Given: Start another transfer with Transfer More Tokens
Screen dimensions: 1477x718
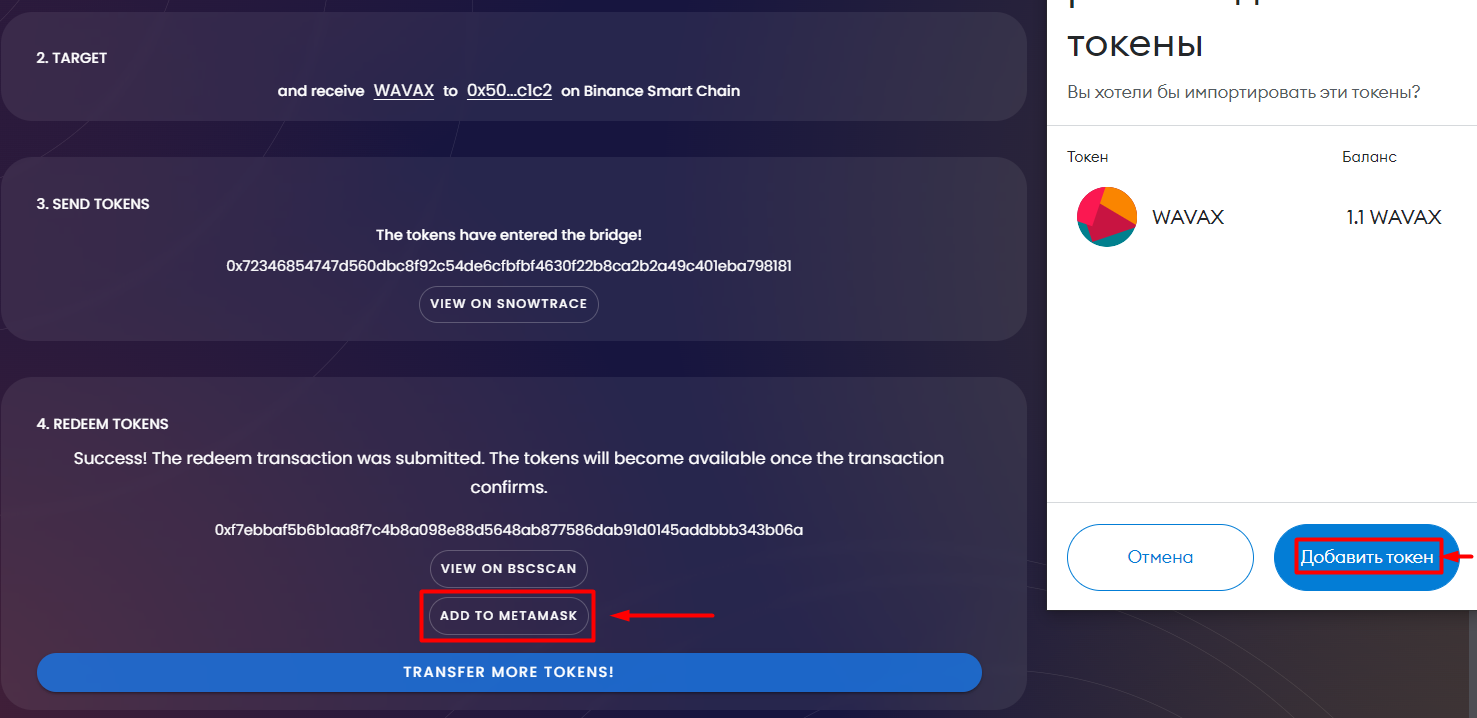Looking at the screenshot, I should 509,672.
